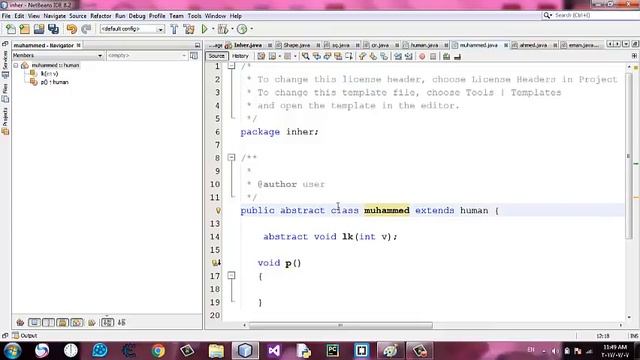The image size is (640, 360).
Task: Clean and Build the project
Action: pyautogui.click(x=189, y=29)
